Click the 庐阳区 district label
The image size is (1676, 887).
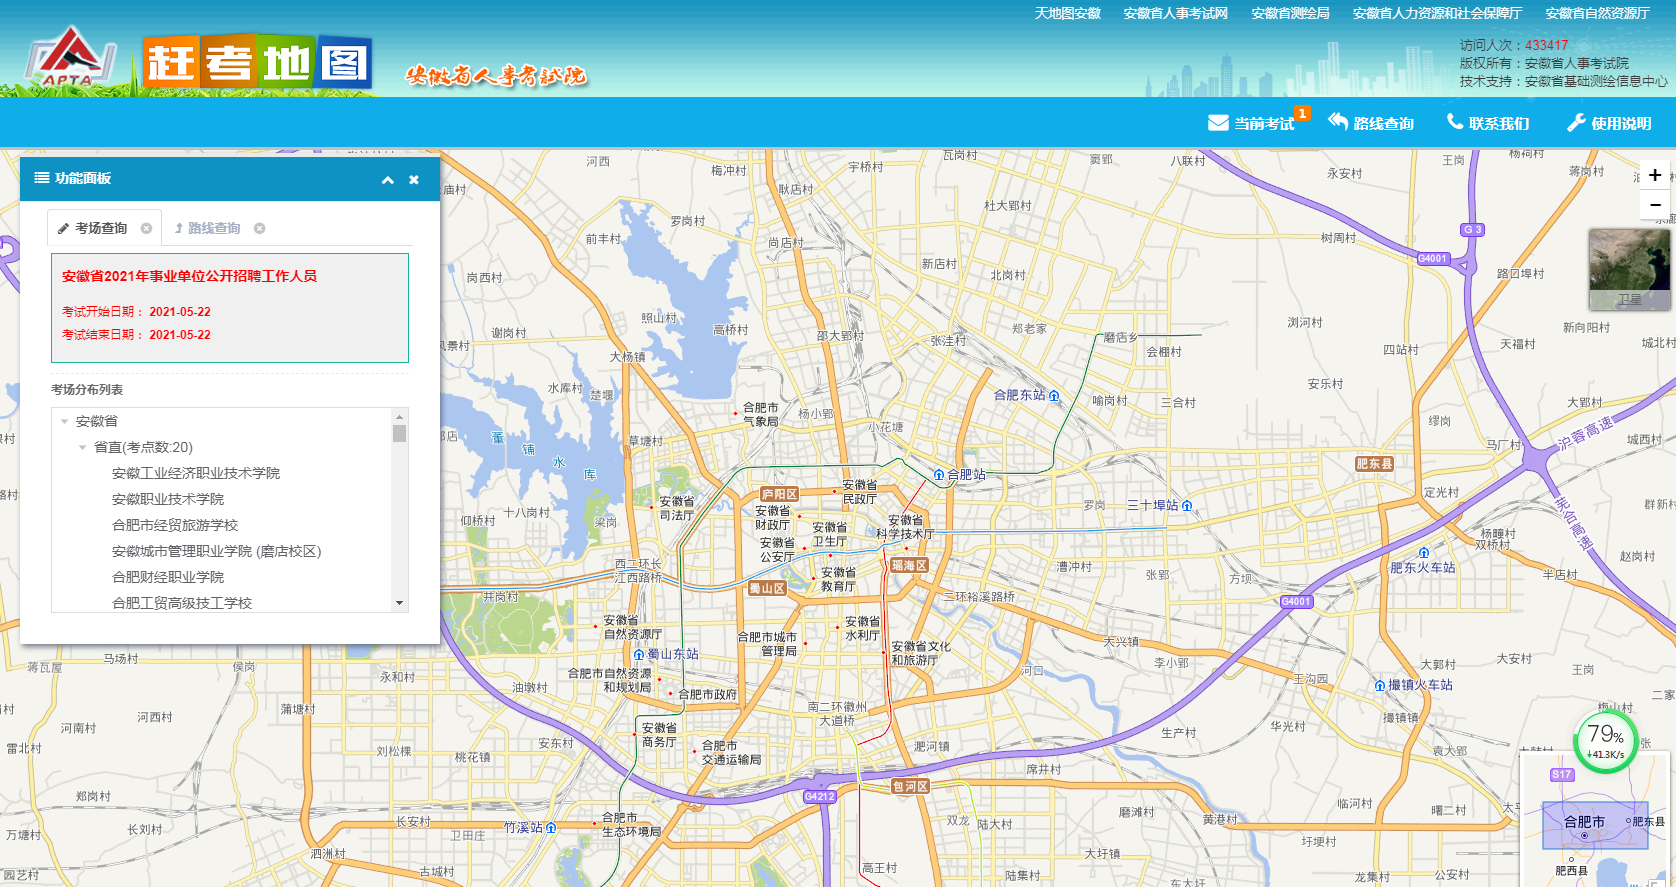(779, 494)
